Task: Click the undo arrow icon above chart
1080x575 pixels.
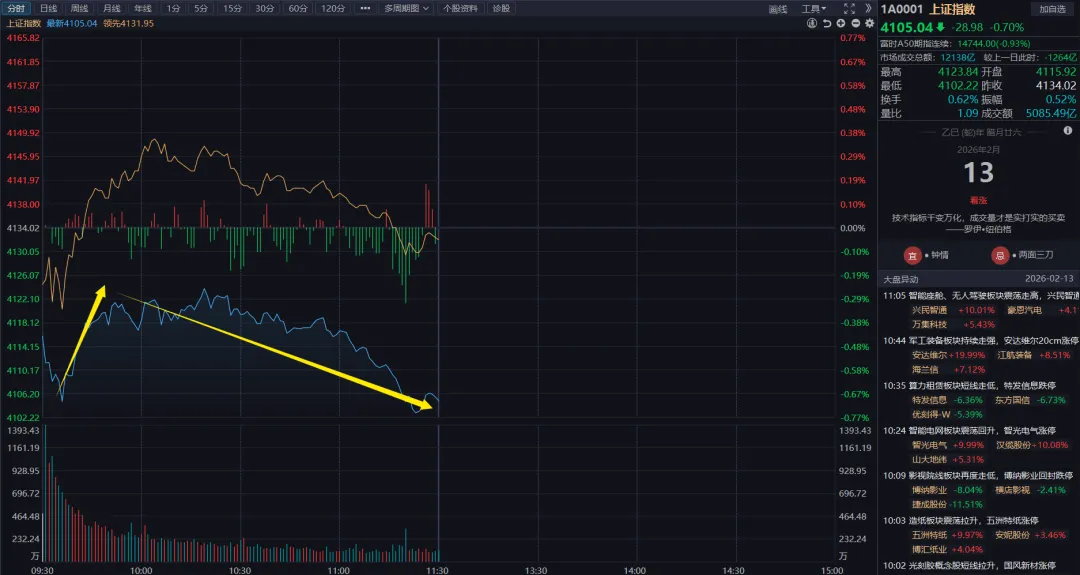Action: pos(827,23)
